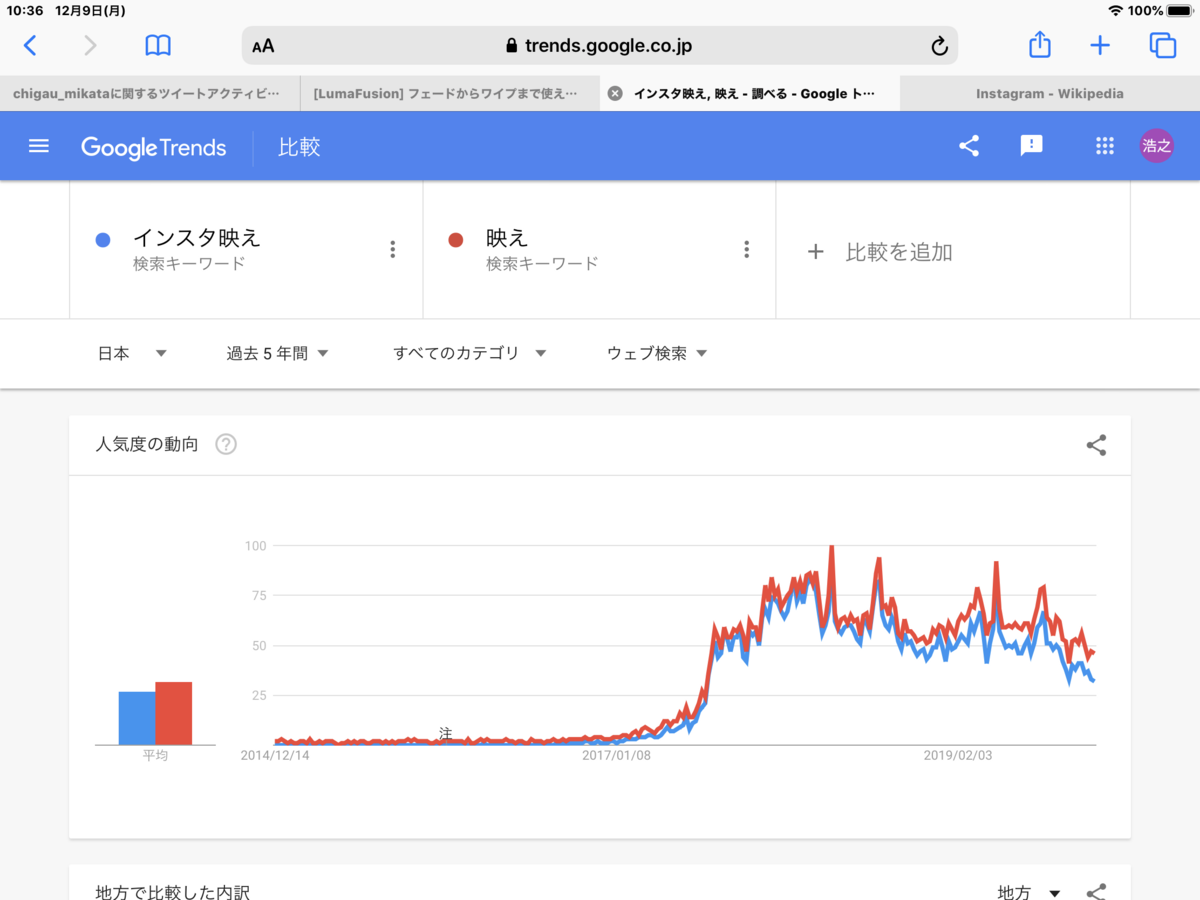
Task: Click red average bar in chart
Action: point(174,713)
